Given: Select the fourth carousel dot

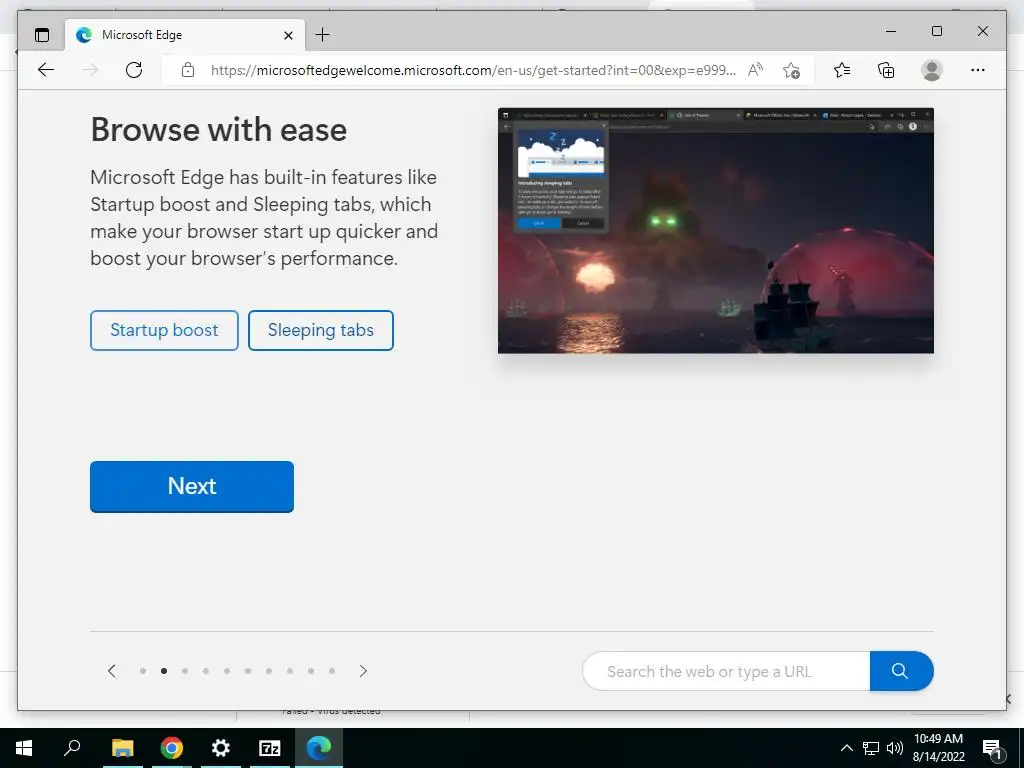Looking at the screenshot, I should [206, 671].
